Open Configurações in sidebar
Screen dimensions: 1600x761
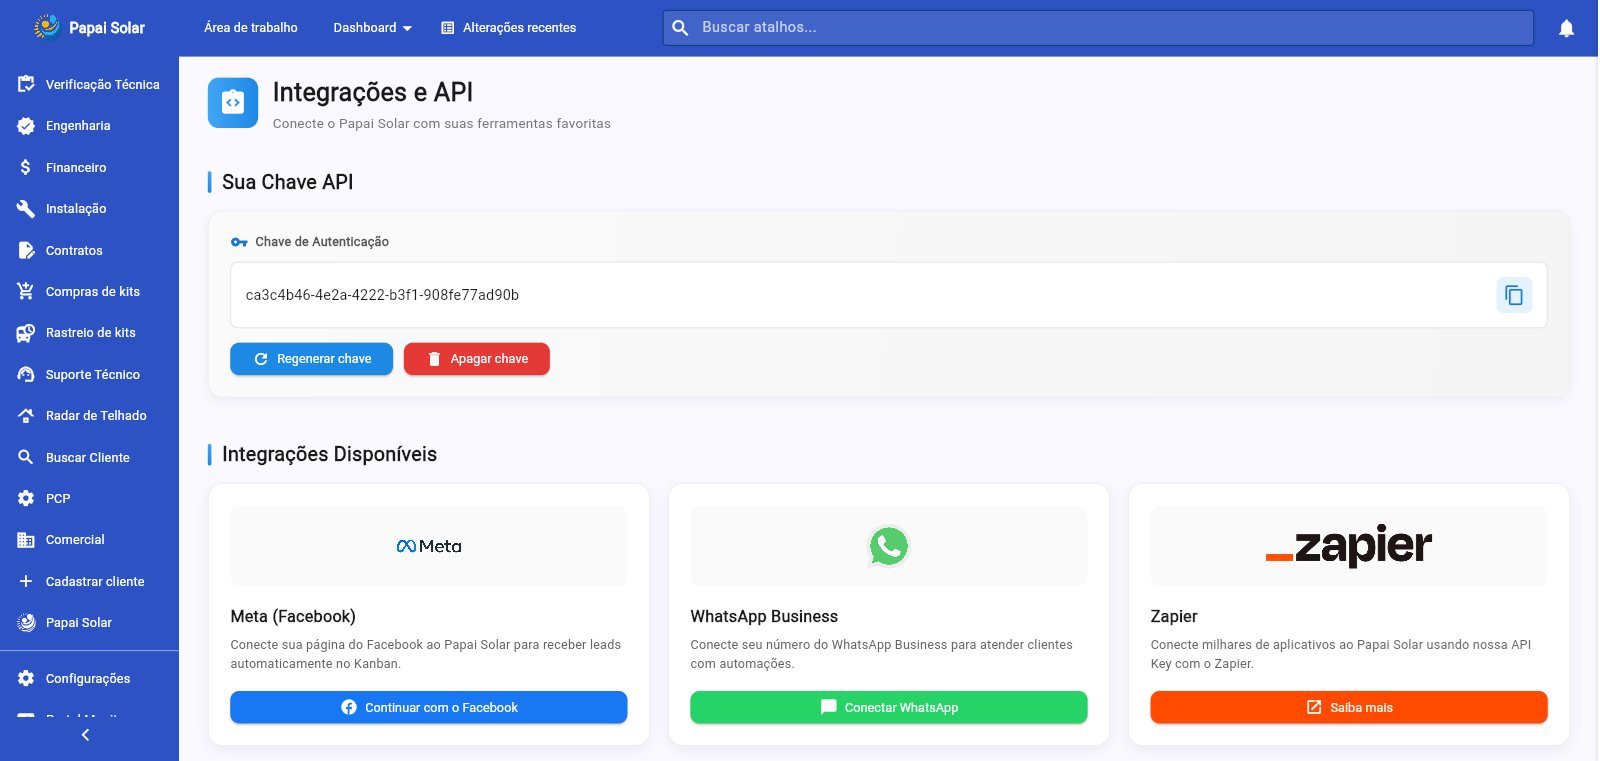[89, 678]
